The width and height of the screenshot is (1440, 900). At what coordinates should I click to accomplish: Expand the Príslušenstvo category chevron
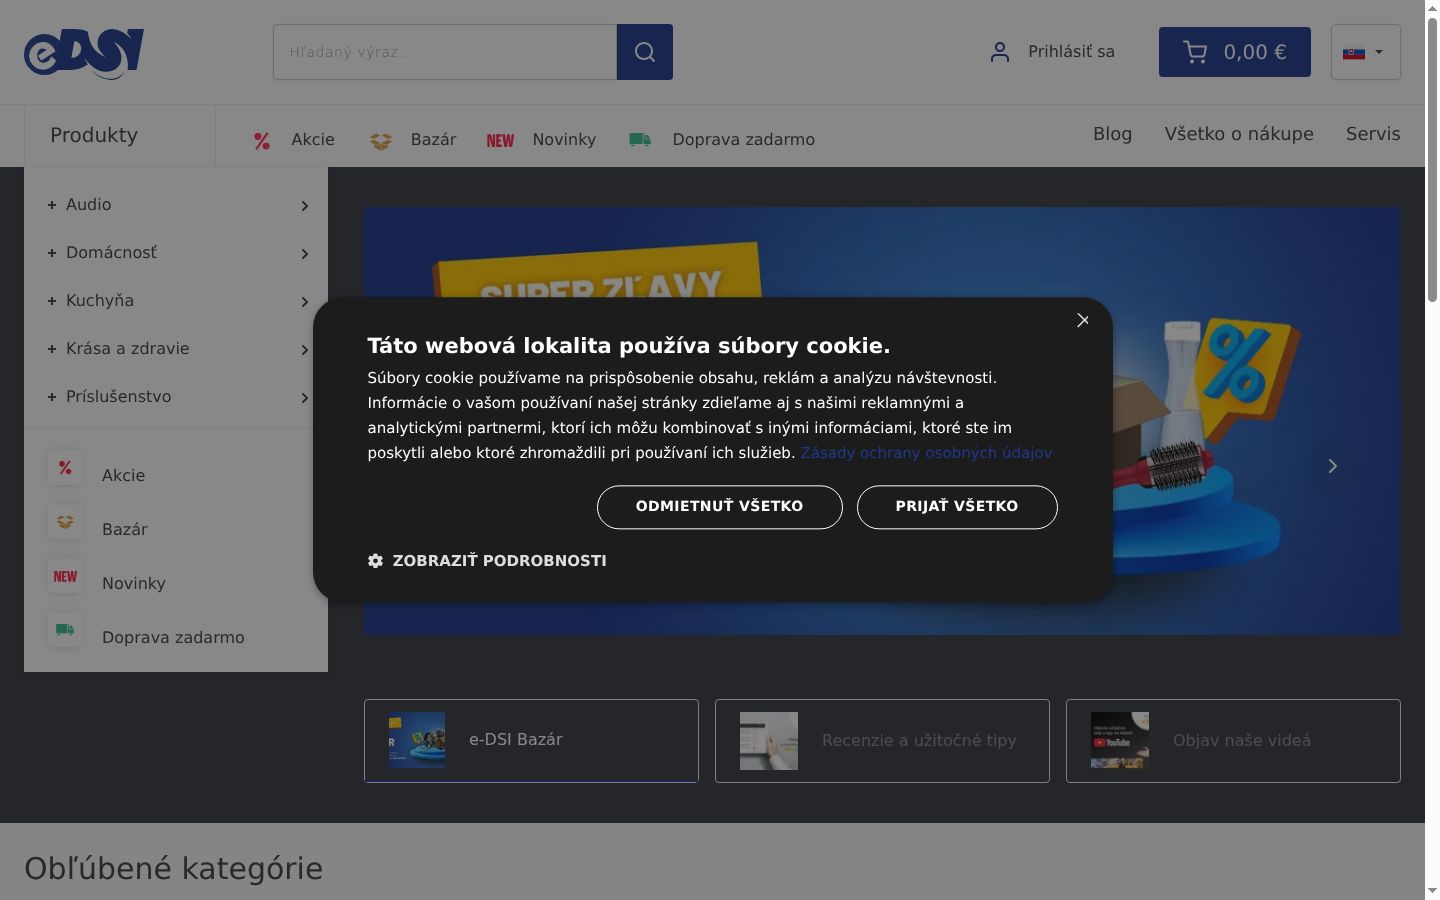coord(305,398)
